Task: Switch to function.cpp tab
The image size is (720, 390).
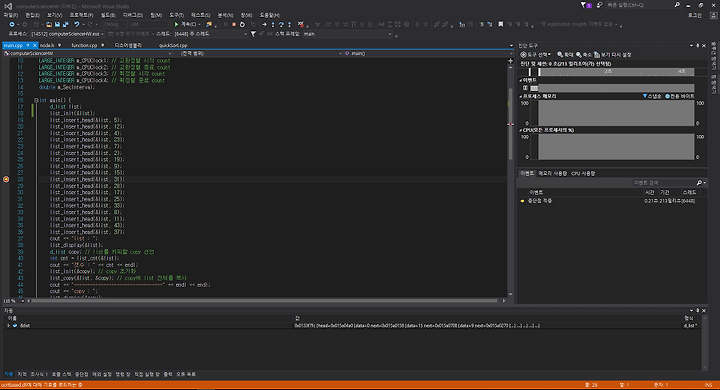Action: click(84, 45)
